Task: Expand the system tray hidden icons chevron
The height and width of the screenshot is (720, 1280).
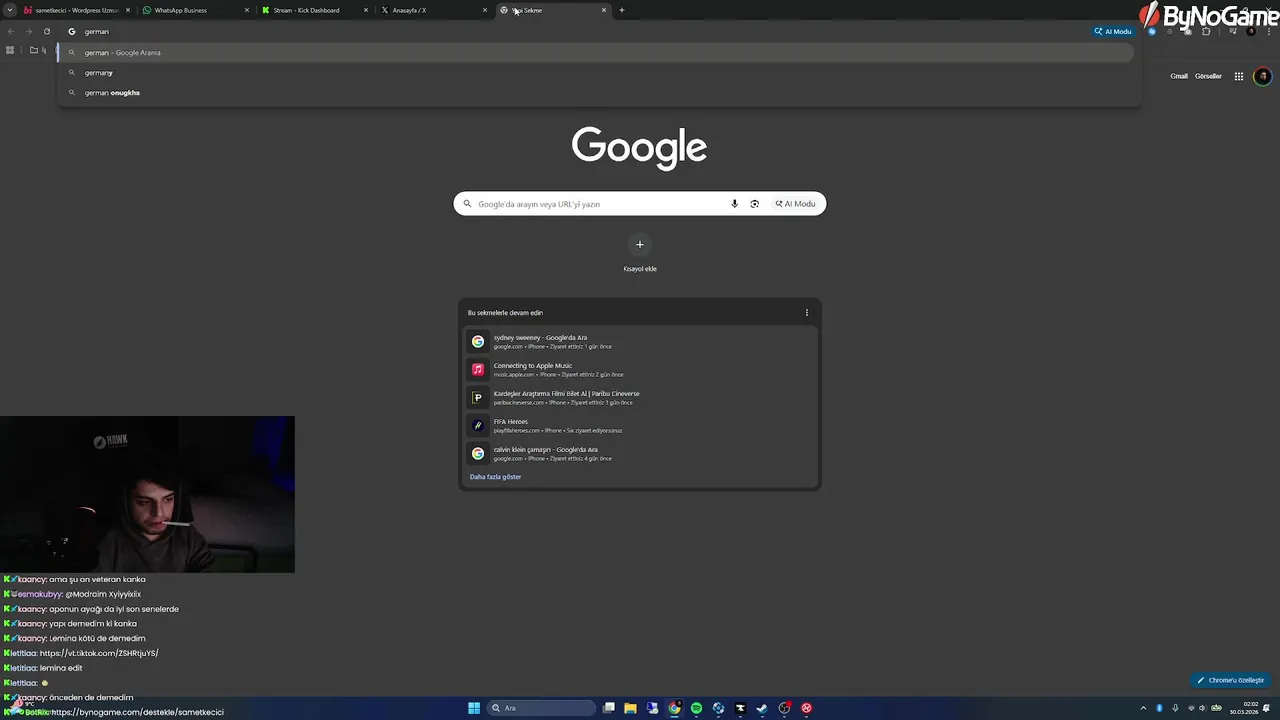Action: click(x=1144, y=708)
